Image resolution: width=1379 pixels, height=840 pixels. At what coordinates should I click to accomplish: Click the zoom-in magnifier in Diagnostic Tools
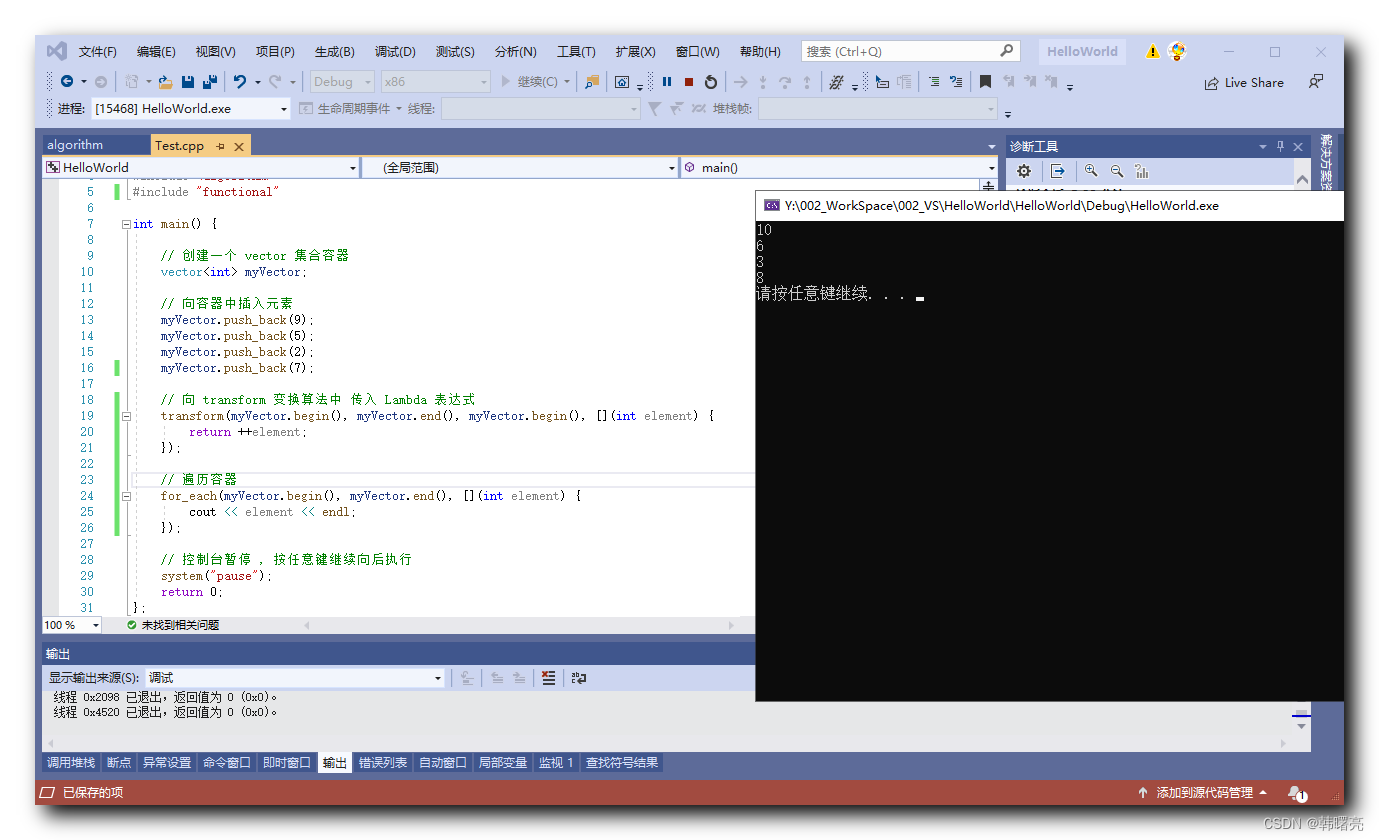pos(1091,170)
